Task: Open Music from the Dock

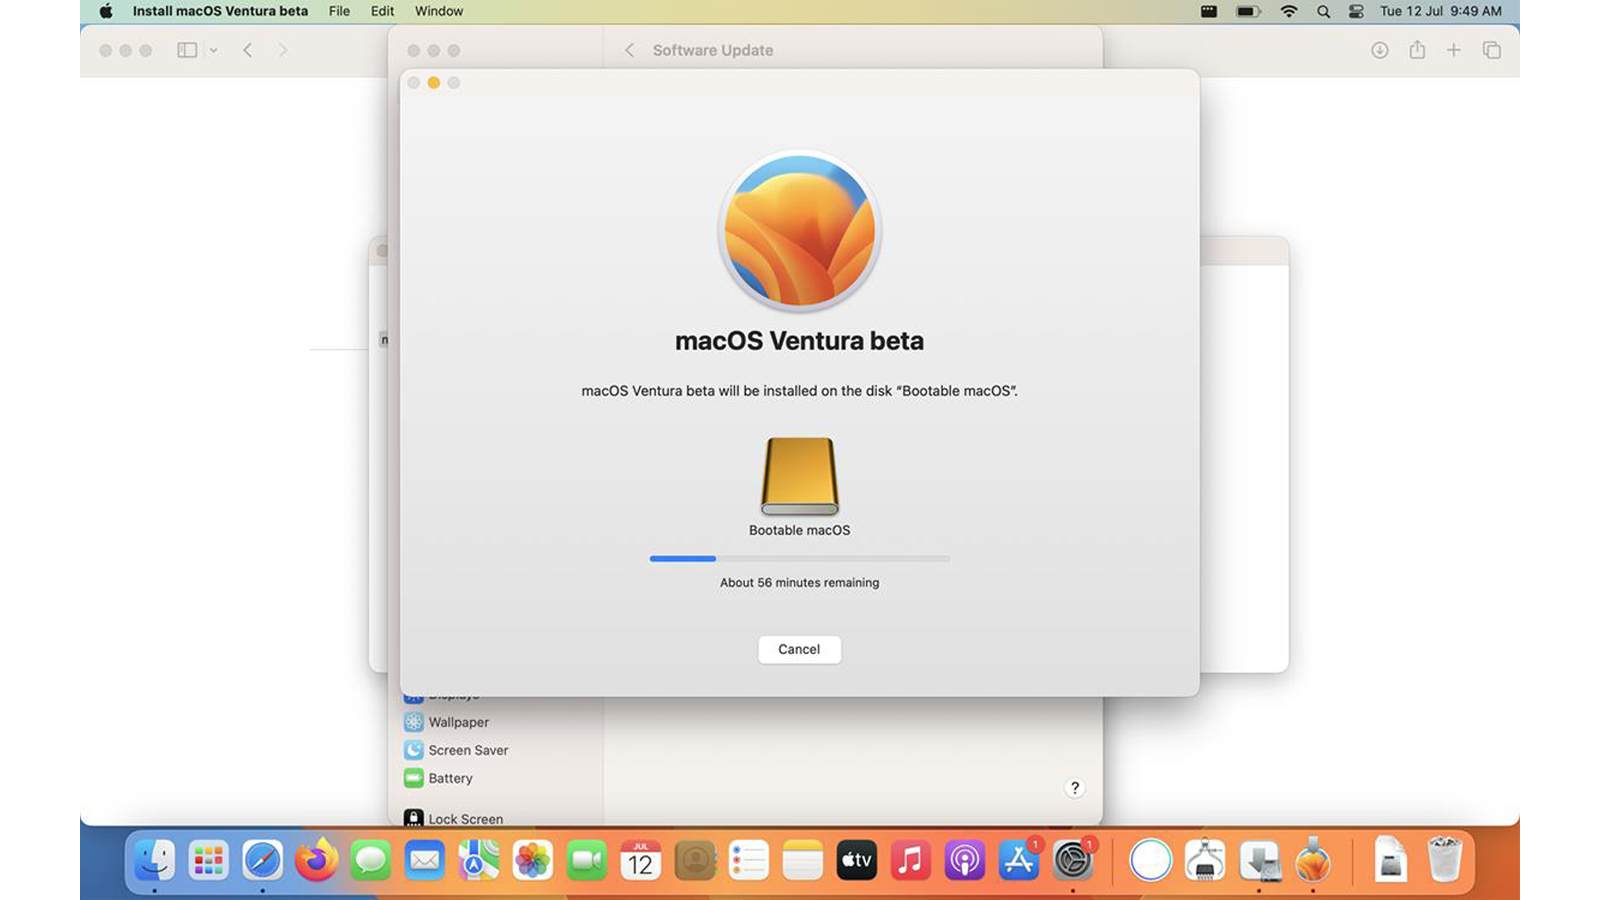Action: tap(911, 860)
